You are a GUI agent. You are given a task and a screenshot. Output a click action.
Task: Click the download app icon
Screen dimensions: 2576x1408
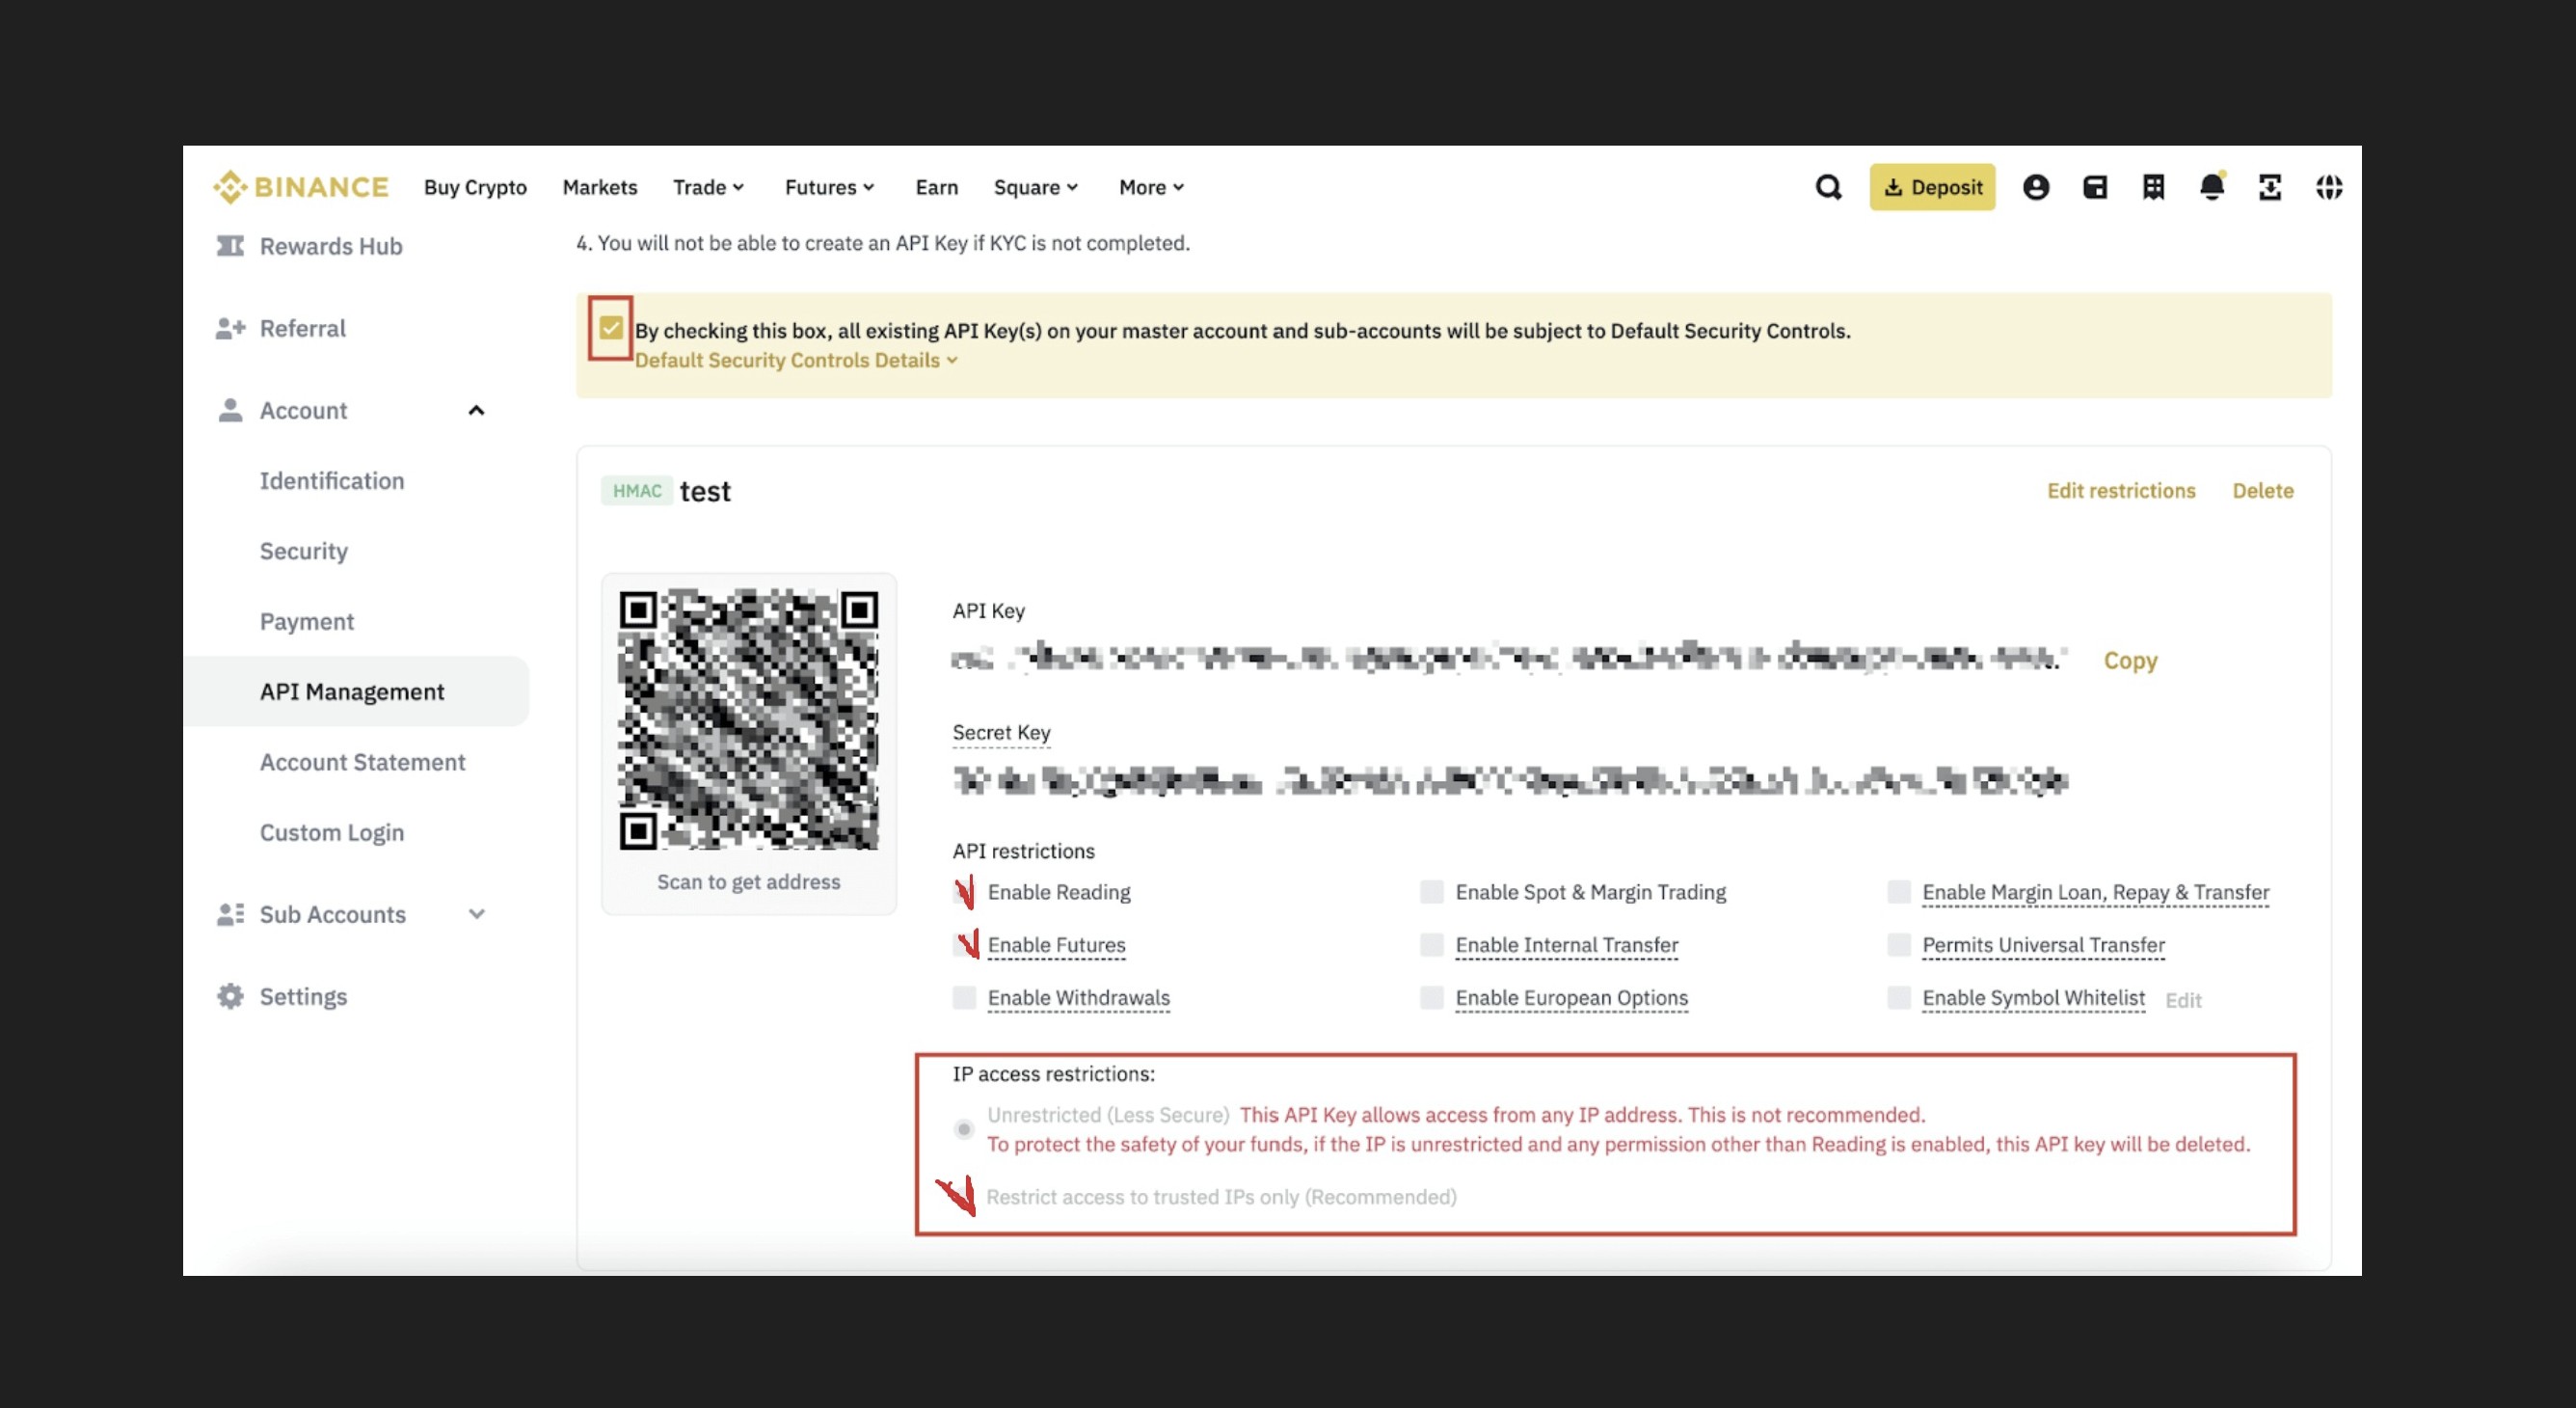(2270, 187)
